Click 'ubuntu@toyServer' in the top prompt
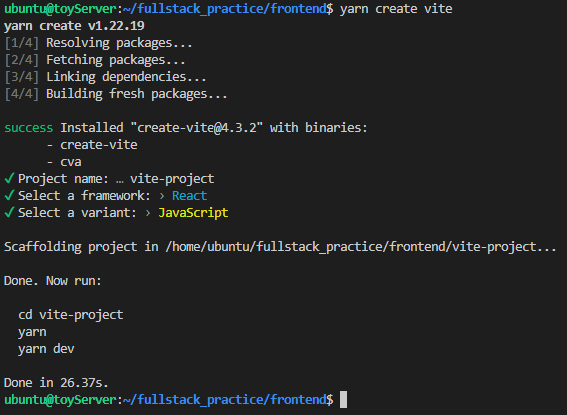This screenshot has width=567, height=415. click(60, 9)
